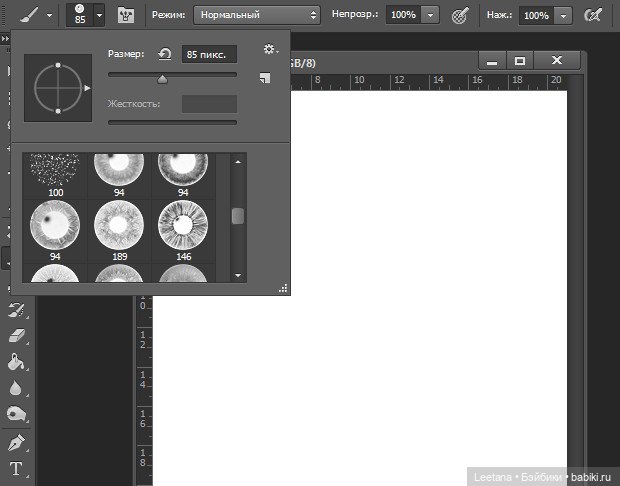Select the History Brush tool

pos(17,309)
